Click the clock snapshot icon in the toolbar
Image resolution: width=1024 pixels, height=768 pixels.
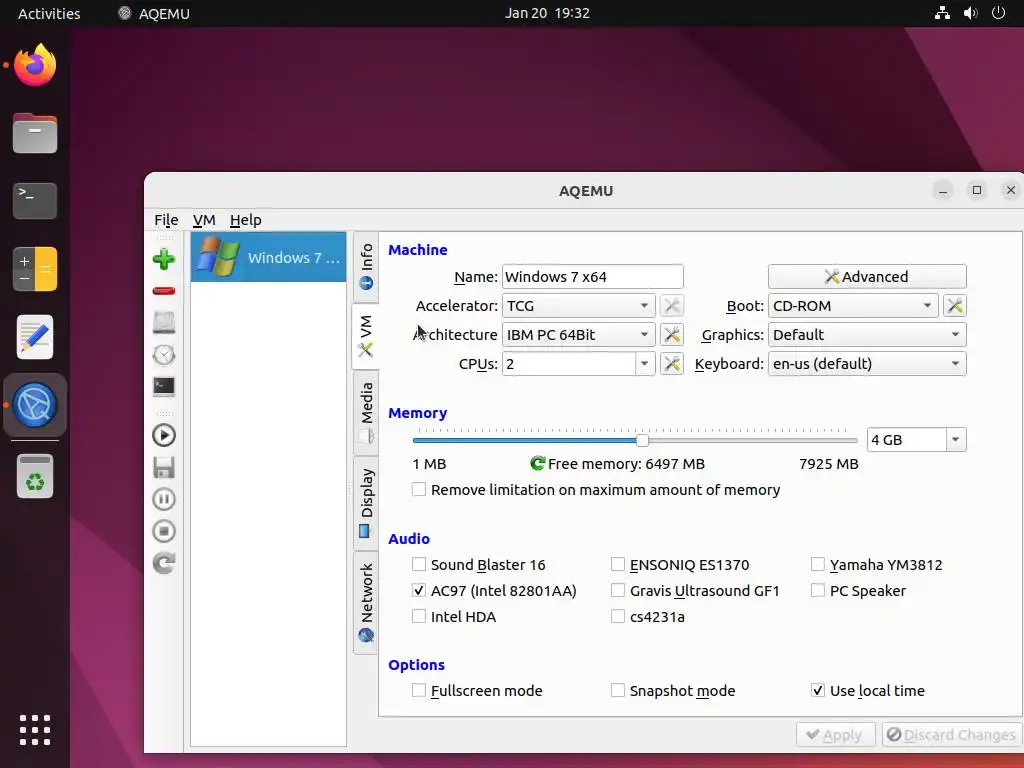coord(164,355)
